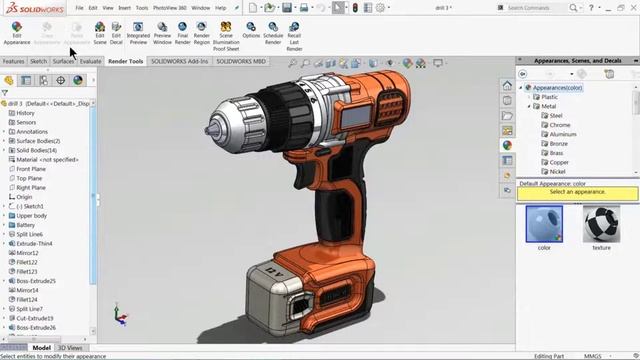Select the texture appearance thumbnail
The image size is (640, 360).
(x=601, y=224)
